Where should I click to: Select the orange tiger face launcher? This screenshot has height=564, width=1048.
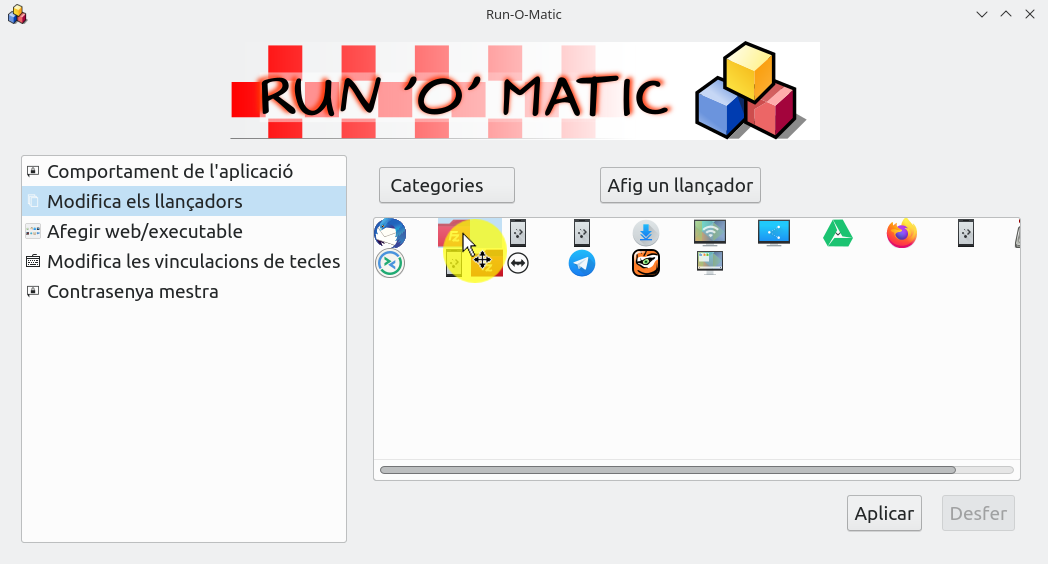(646, 263)
